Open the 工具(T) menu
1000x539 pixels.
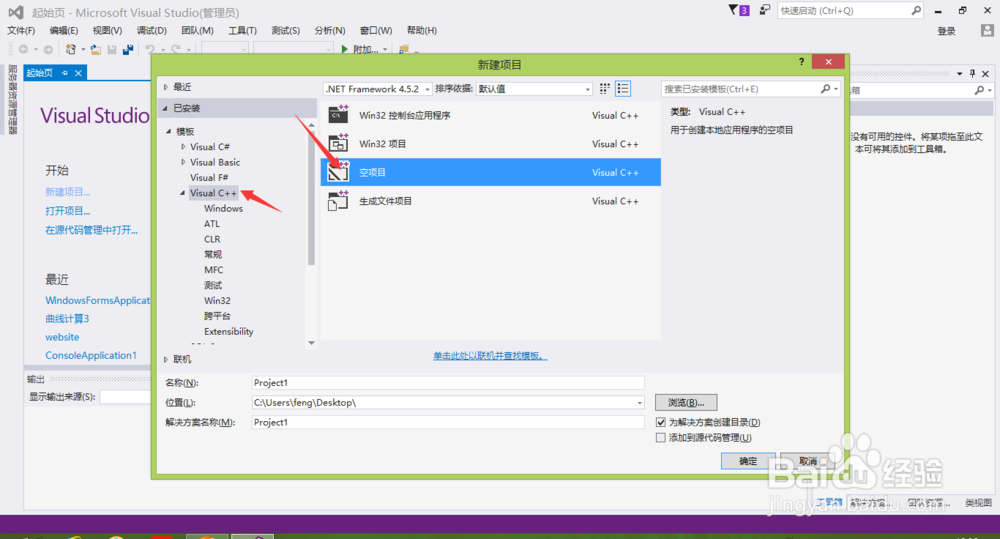[x=242, y=31]
